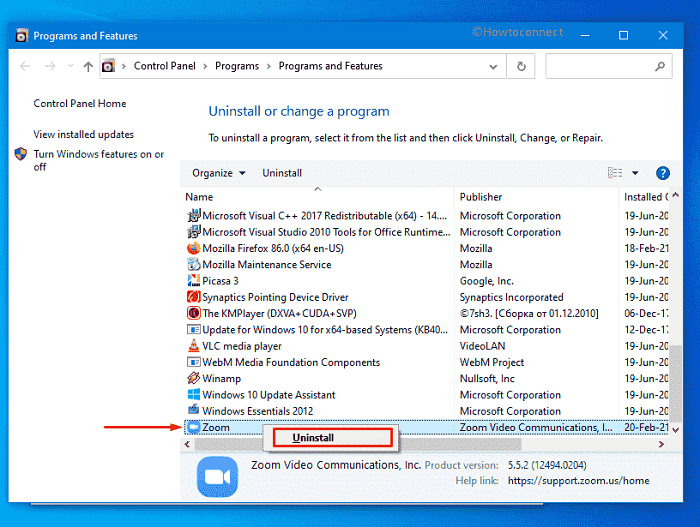This screenshot has width=700, height=527.
Task: Expand the chevron after Control Panel breadcrumb
Action: point(205,67)
